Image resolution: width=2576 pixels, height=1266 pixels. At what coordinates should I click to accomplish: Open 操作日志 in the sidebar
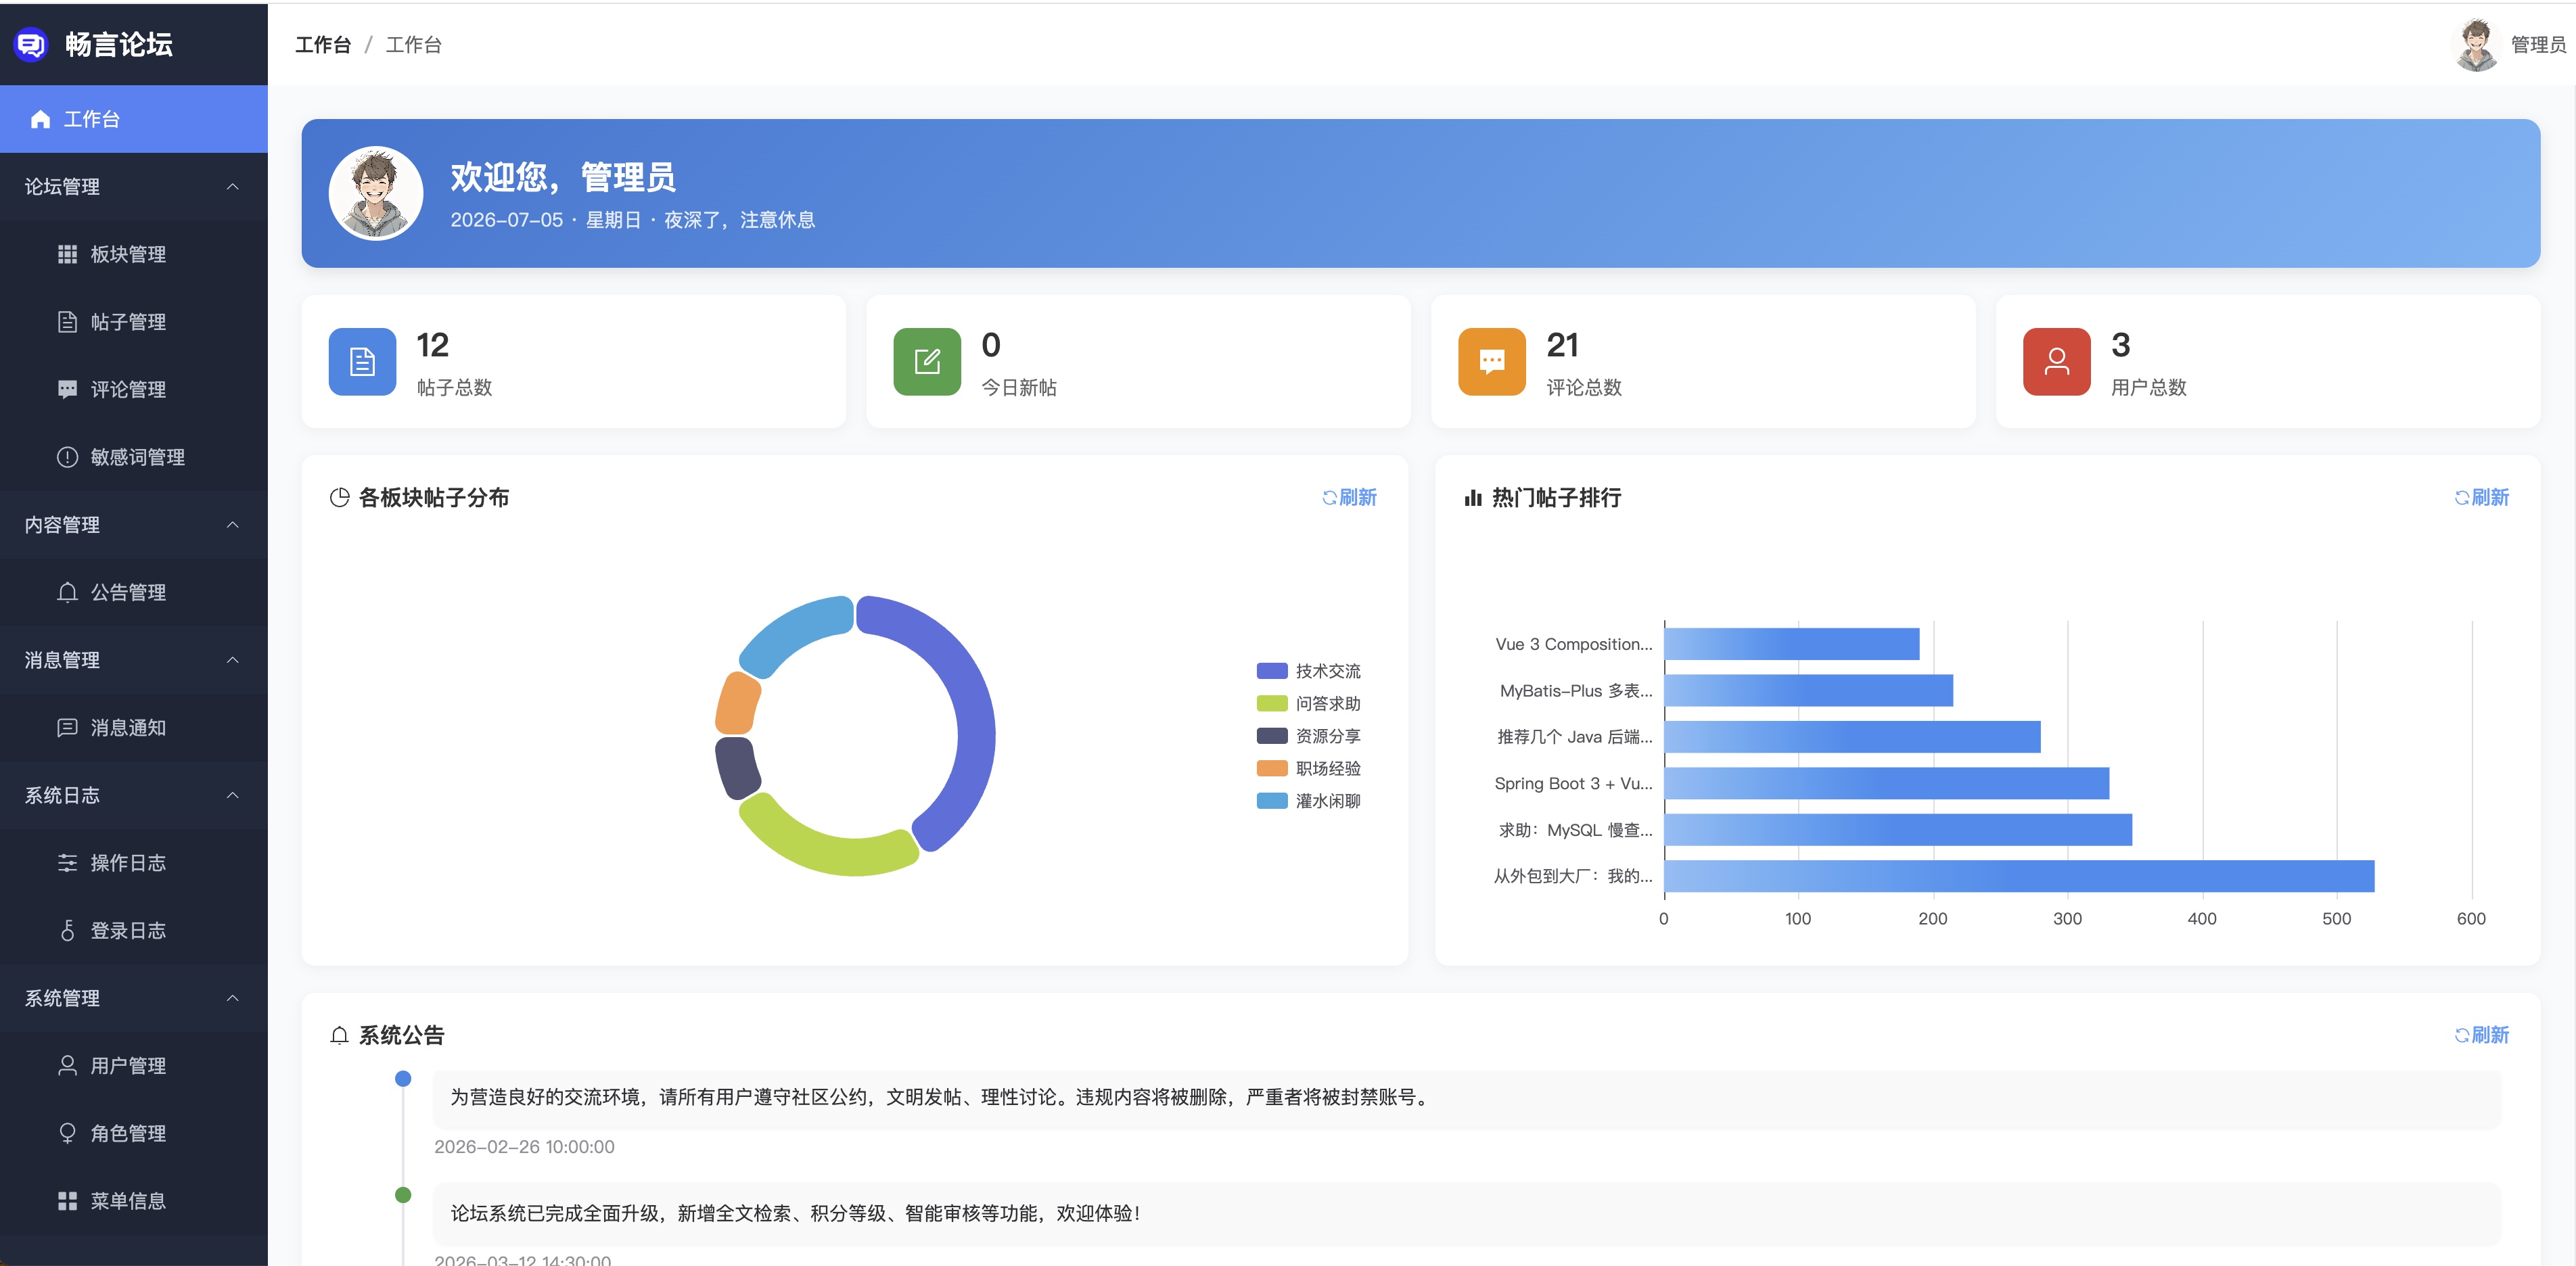[134, 862]
